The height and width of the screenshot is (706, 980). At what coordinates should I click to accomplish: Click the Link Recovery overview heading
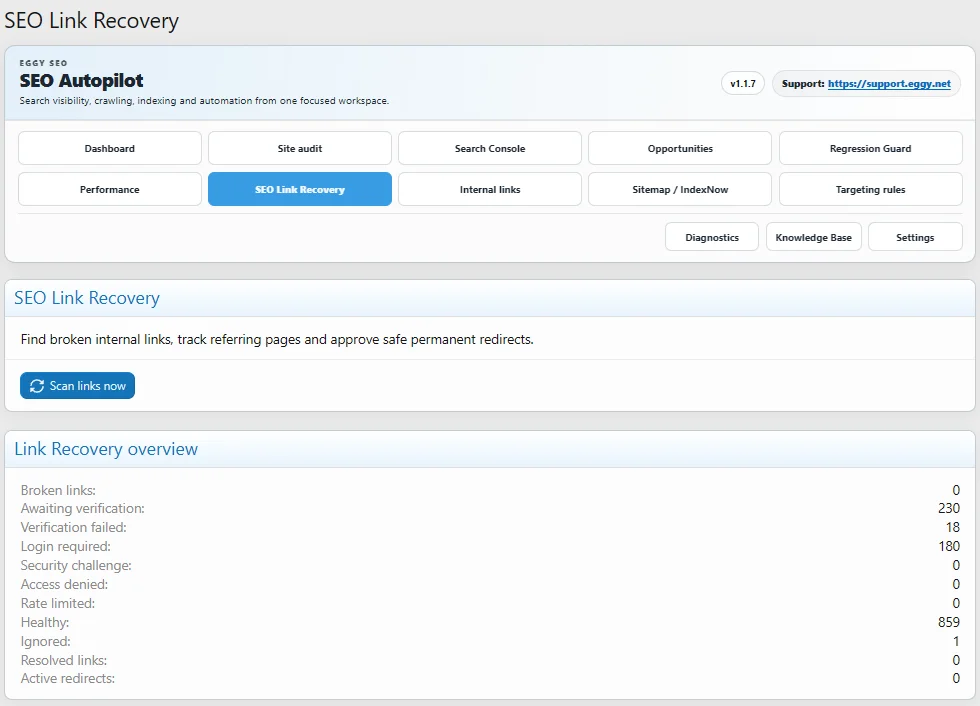[106, 449]
